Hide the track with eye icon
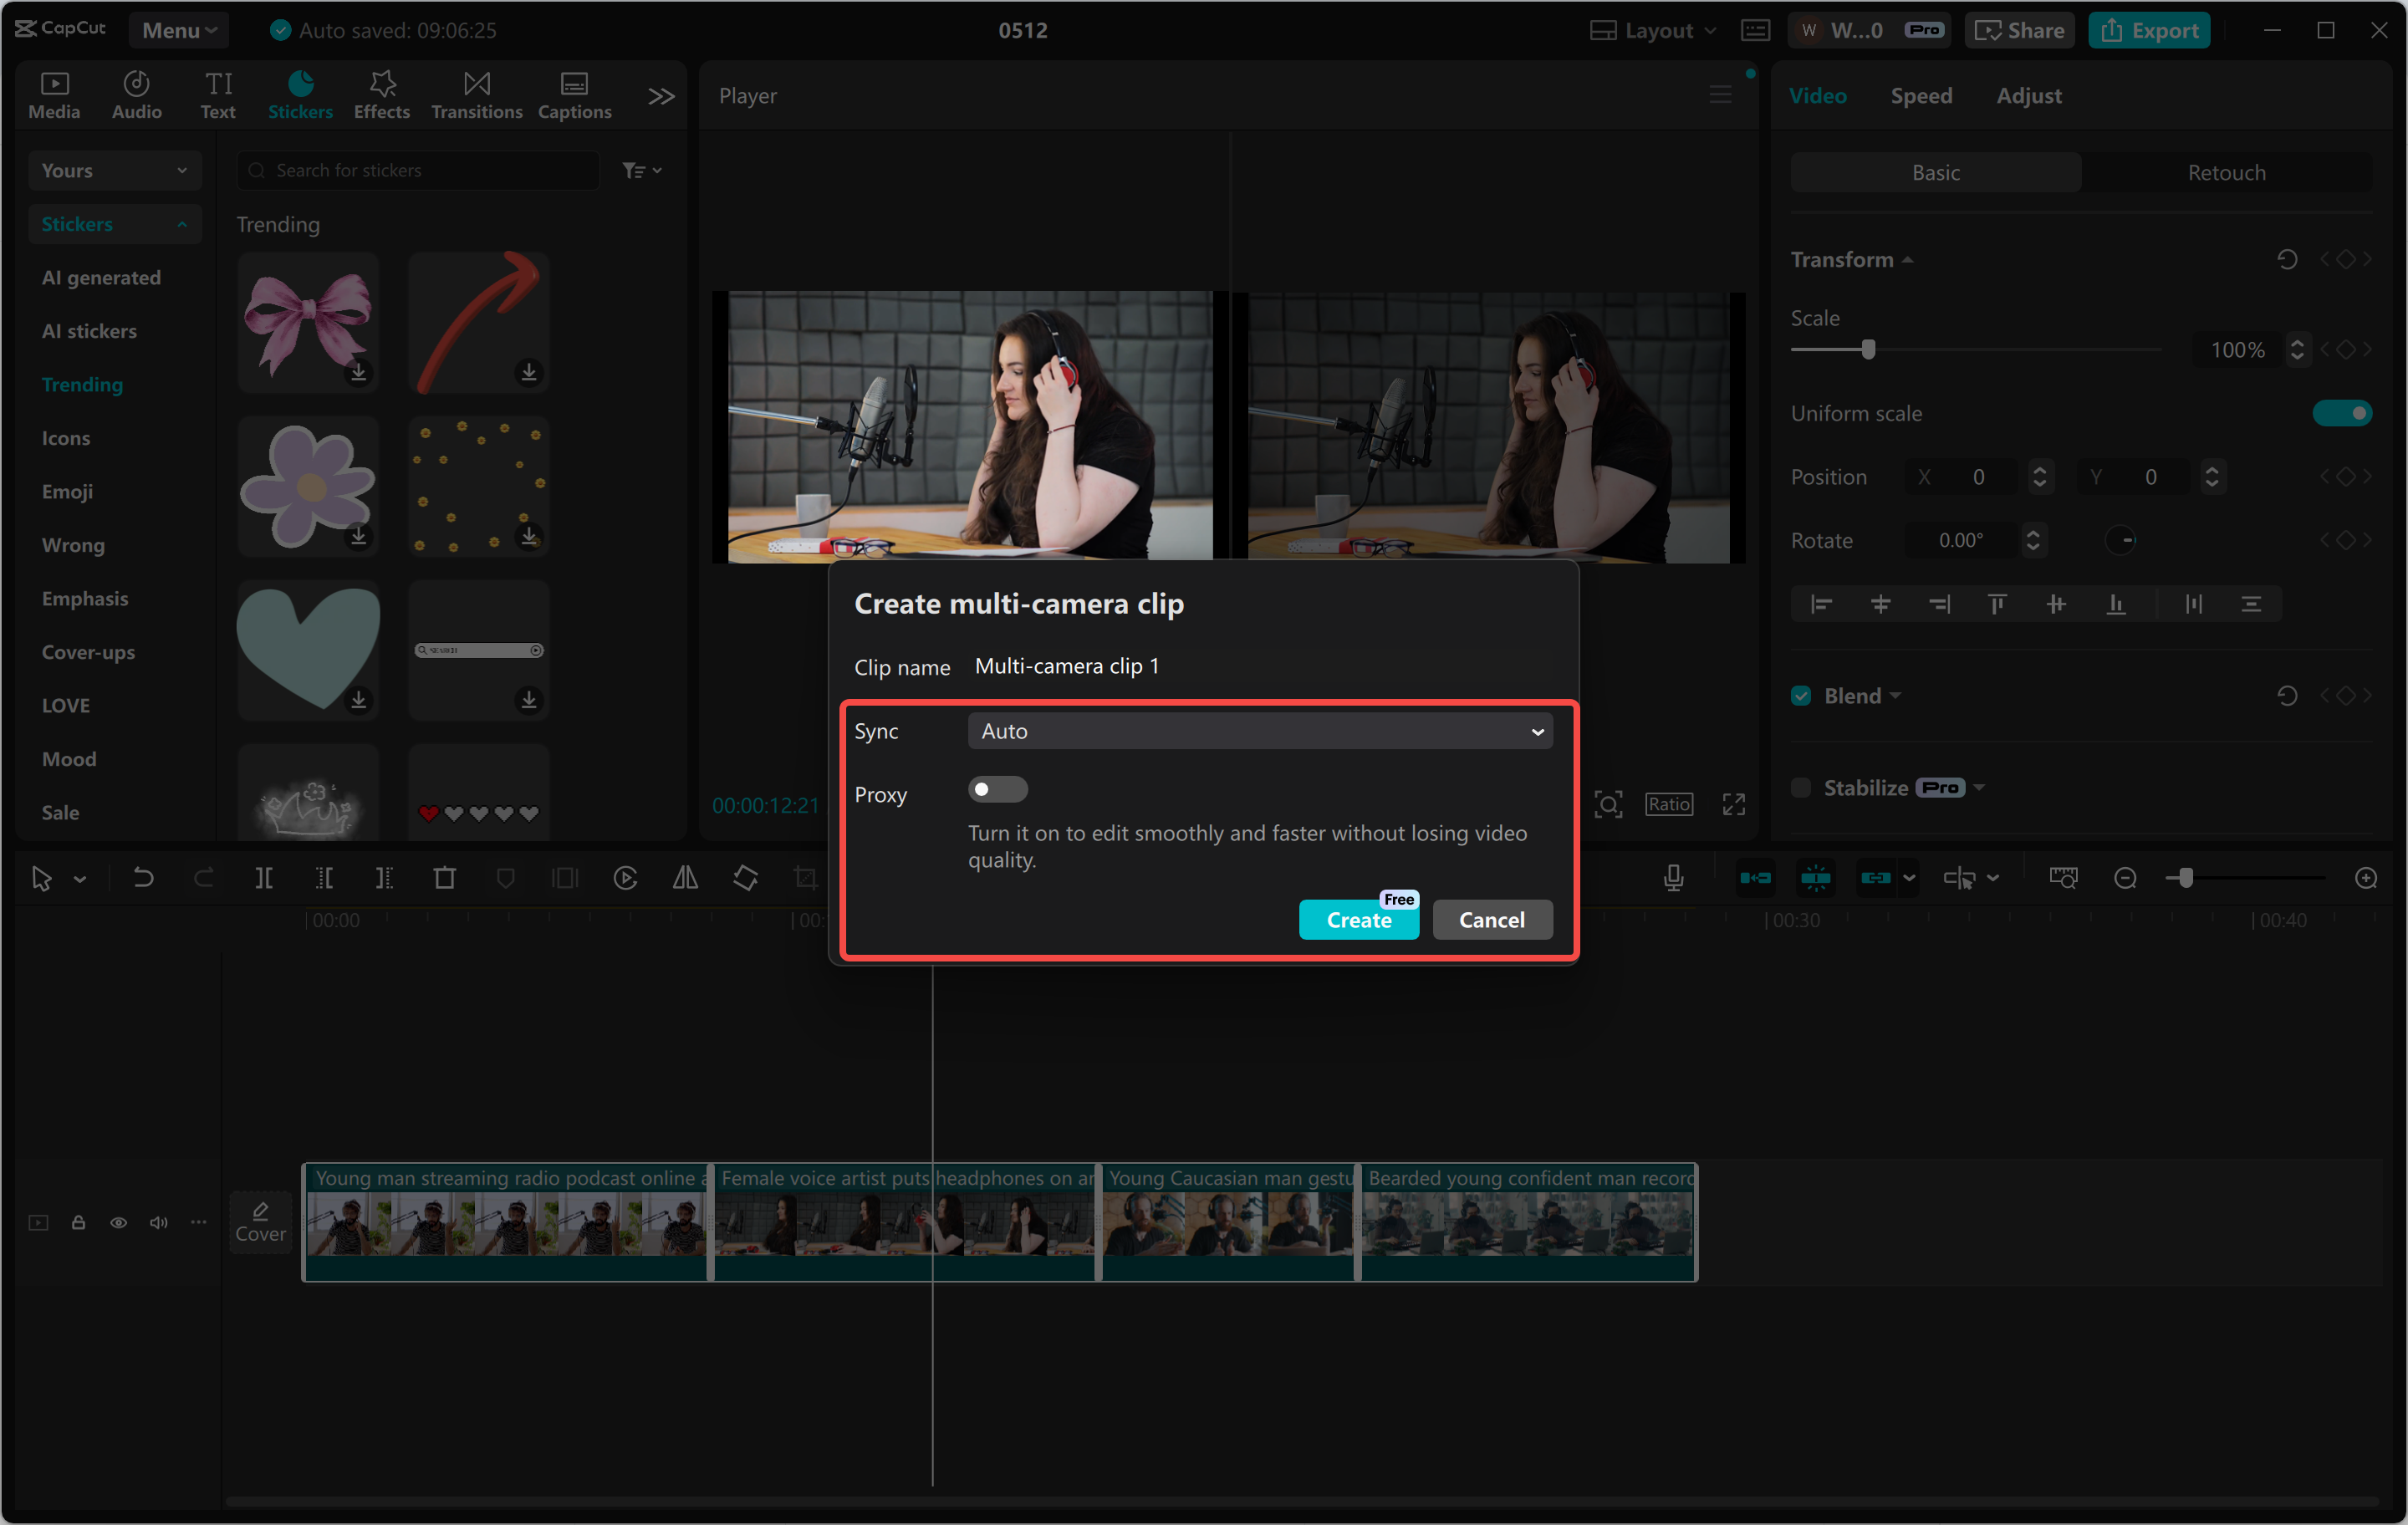 click(118, 1222)
